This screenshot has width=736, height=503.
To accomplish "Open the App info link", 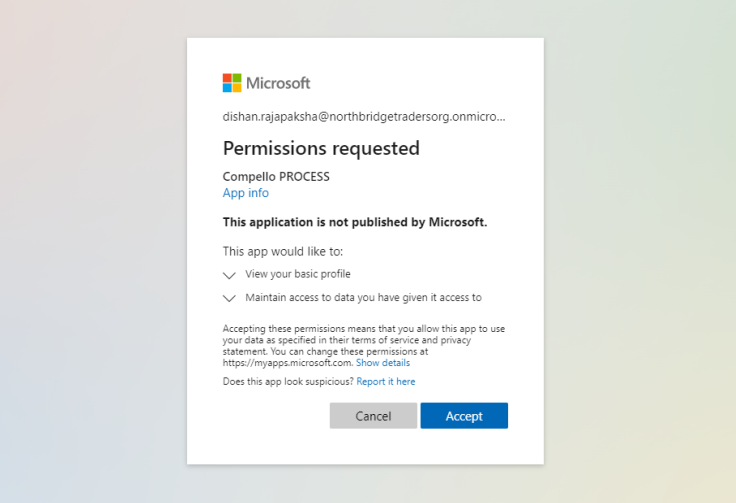I will (245, 193).
